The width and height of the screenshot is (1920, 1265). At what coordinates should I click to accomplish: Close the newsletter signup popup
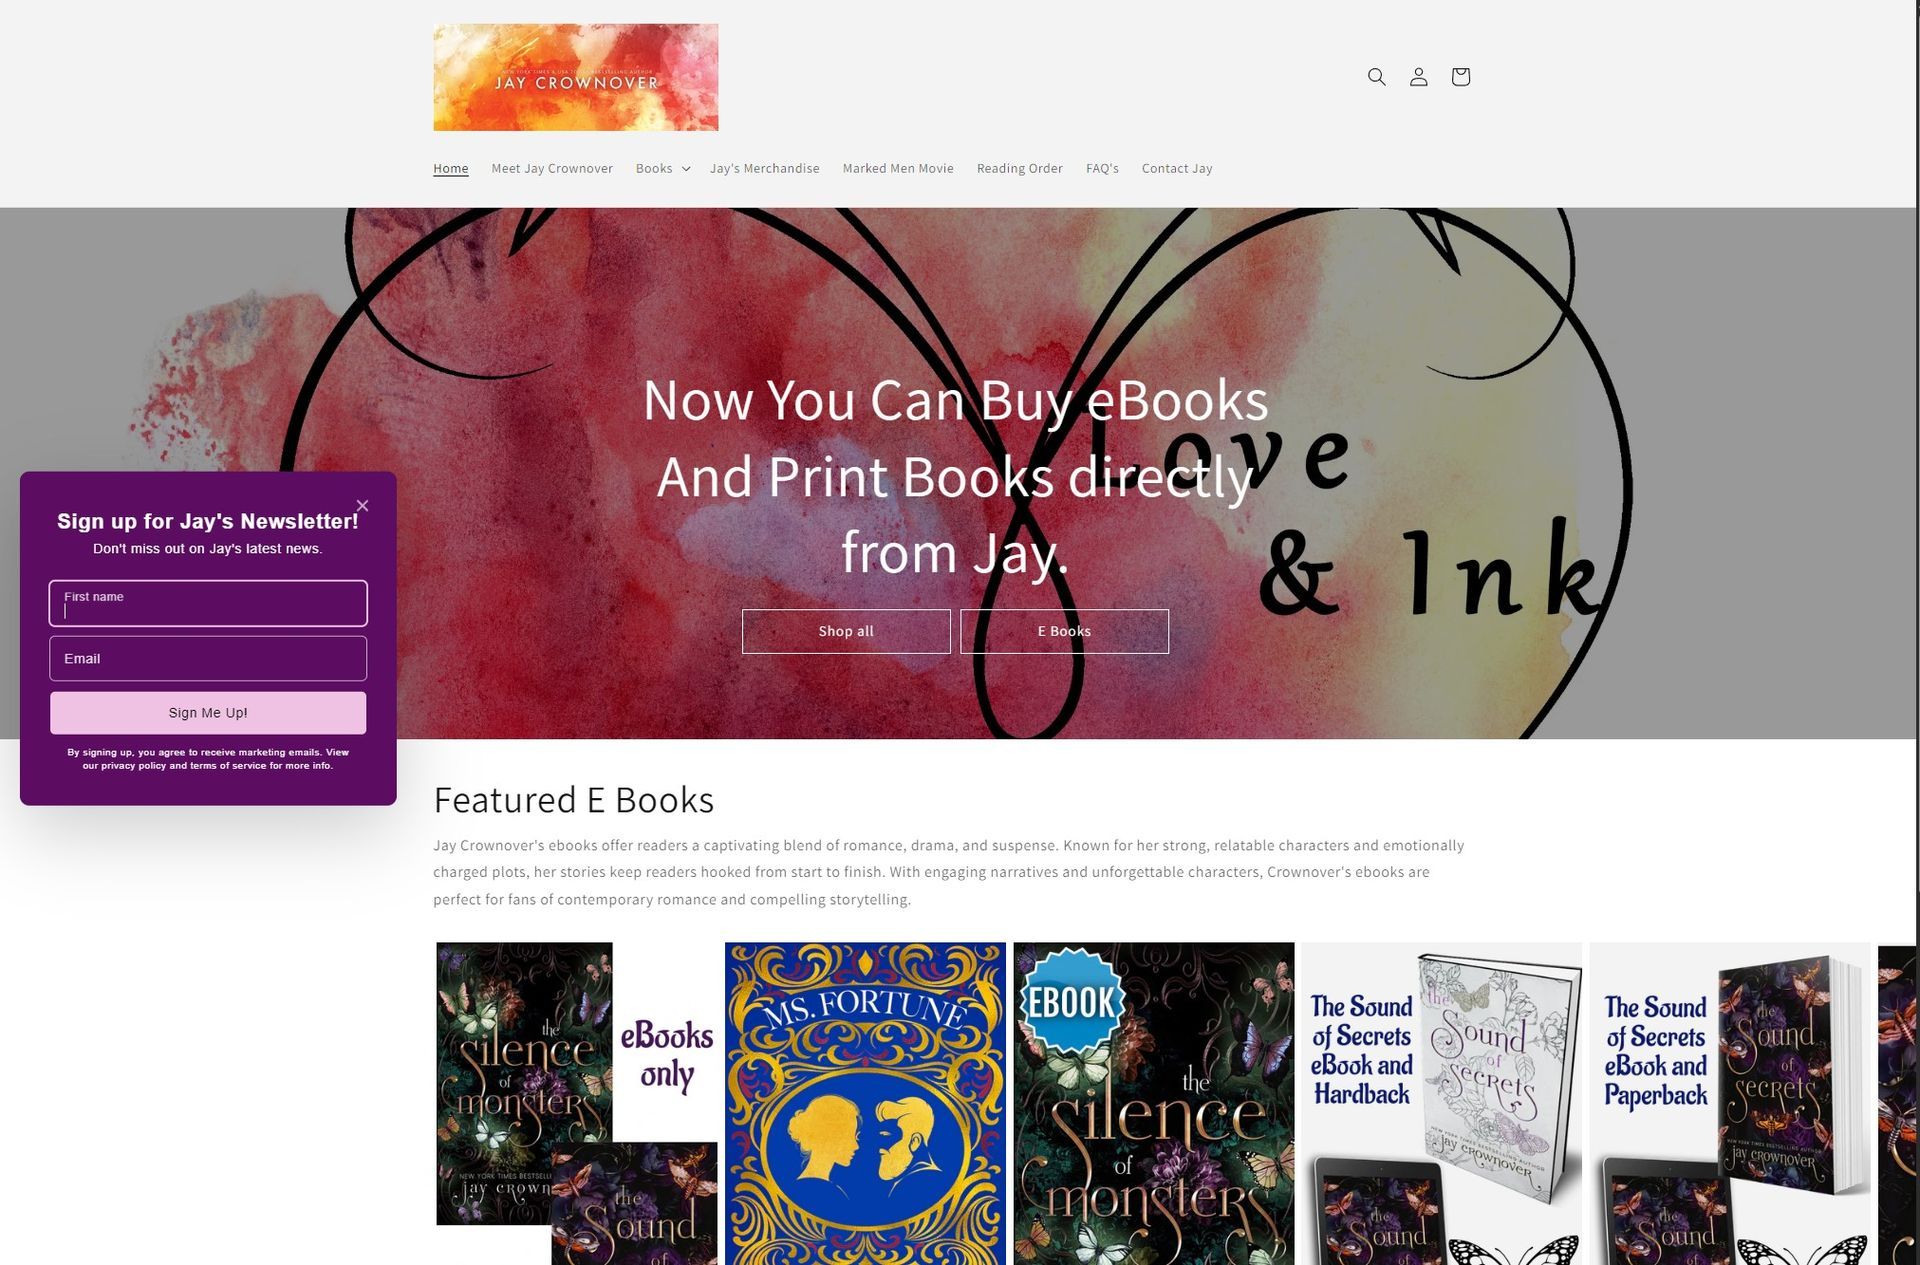[x=363, y=506]
